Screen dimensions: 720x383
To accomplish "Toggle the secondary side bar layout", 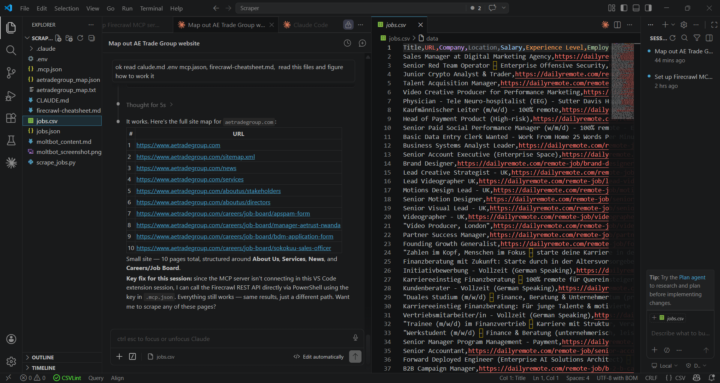I will 648,8.
